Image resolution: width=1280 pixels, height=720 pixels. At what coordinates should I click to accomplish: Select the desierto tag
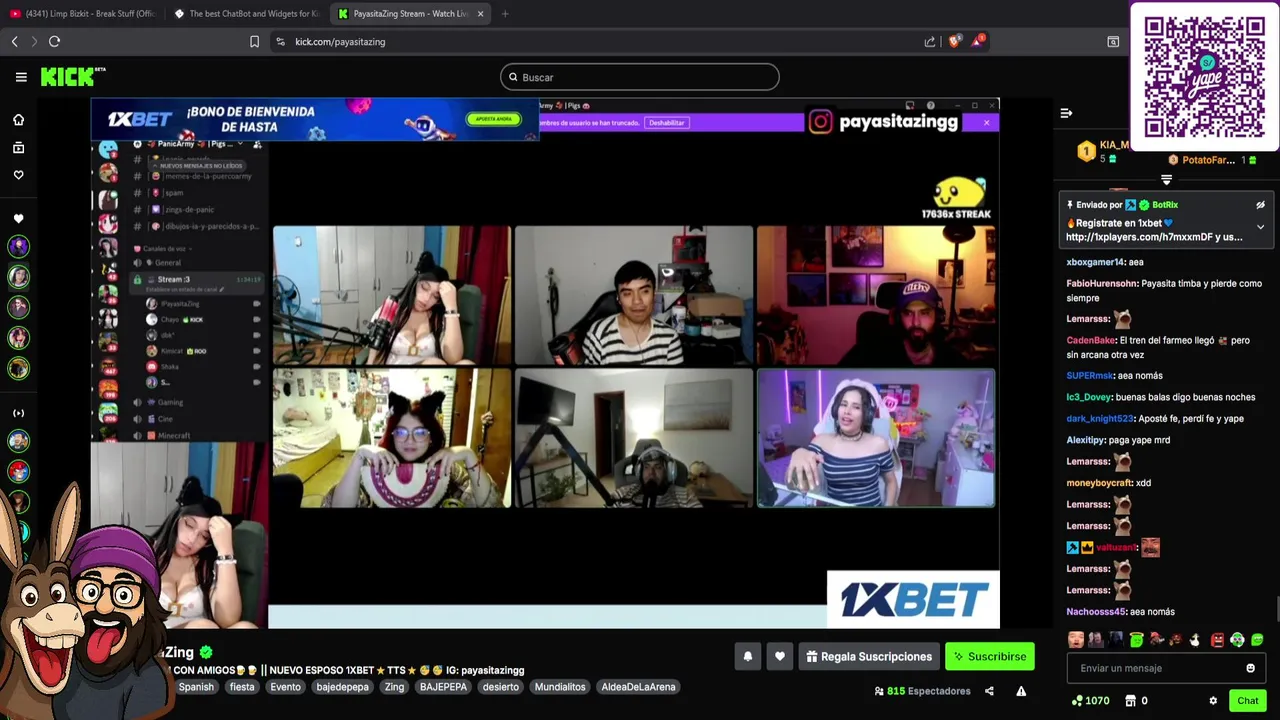point(500,687)
